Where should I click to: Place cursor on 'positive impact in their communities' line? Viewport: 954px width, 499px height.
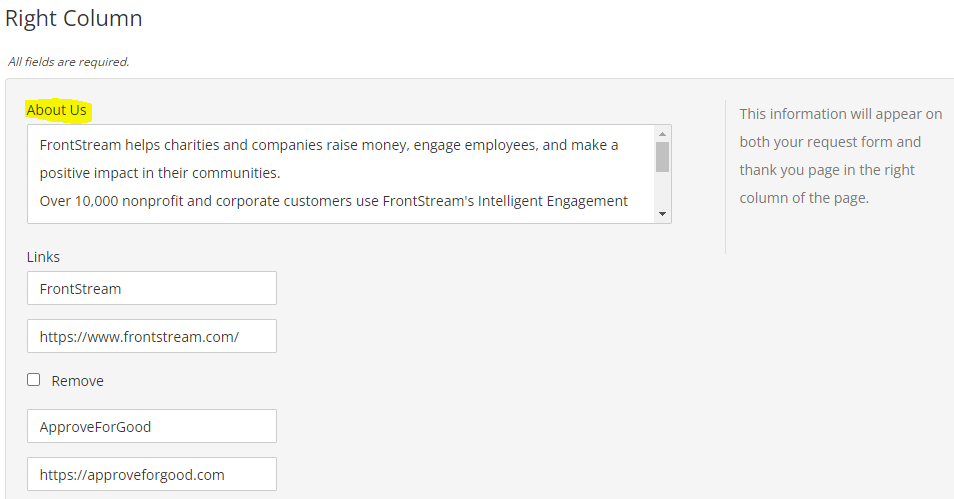pos(160,173)
